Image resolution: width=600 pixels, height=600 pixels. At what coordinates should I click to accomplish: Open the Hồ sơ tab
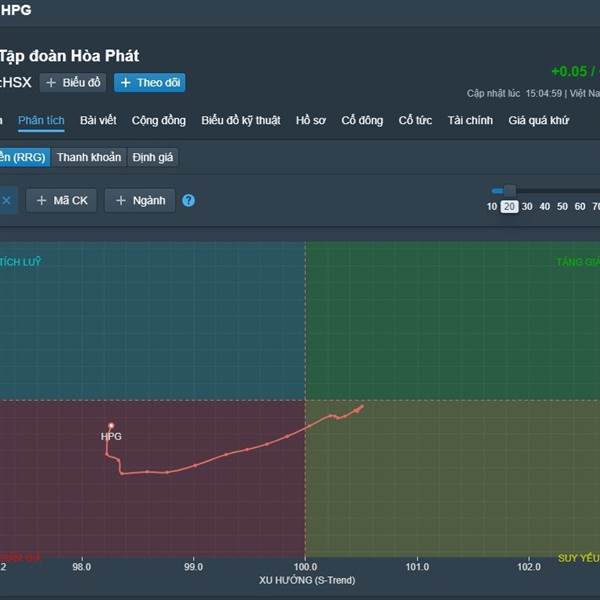[x=311, y=121]
